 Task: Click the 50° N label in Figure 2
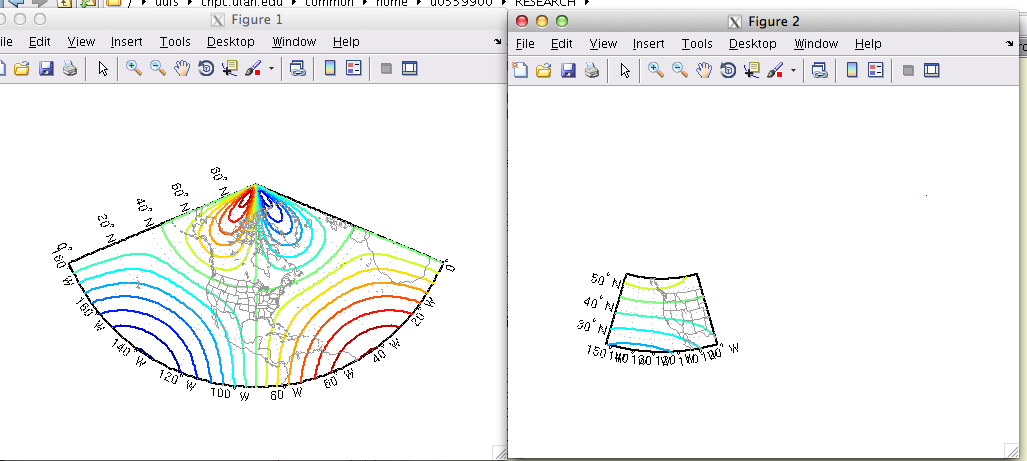tap(607, 280)
